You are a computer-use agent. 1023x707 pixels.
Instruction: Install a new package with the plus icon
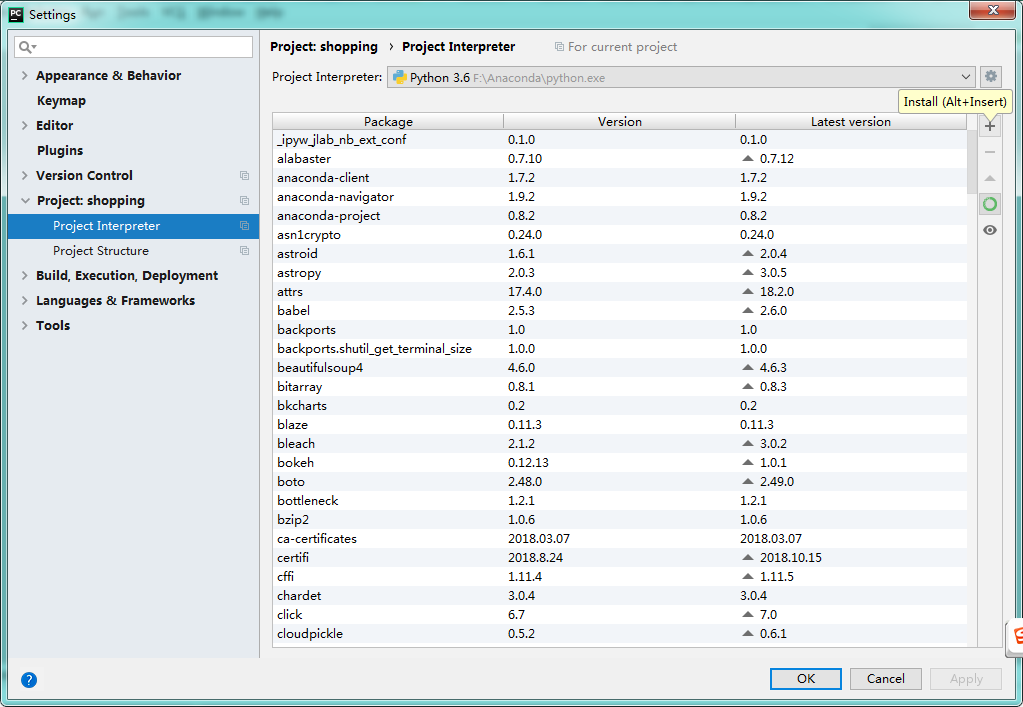989,125
